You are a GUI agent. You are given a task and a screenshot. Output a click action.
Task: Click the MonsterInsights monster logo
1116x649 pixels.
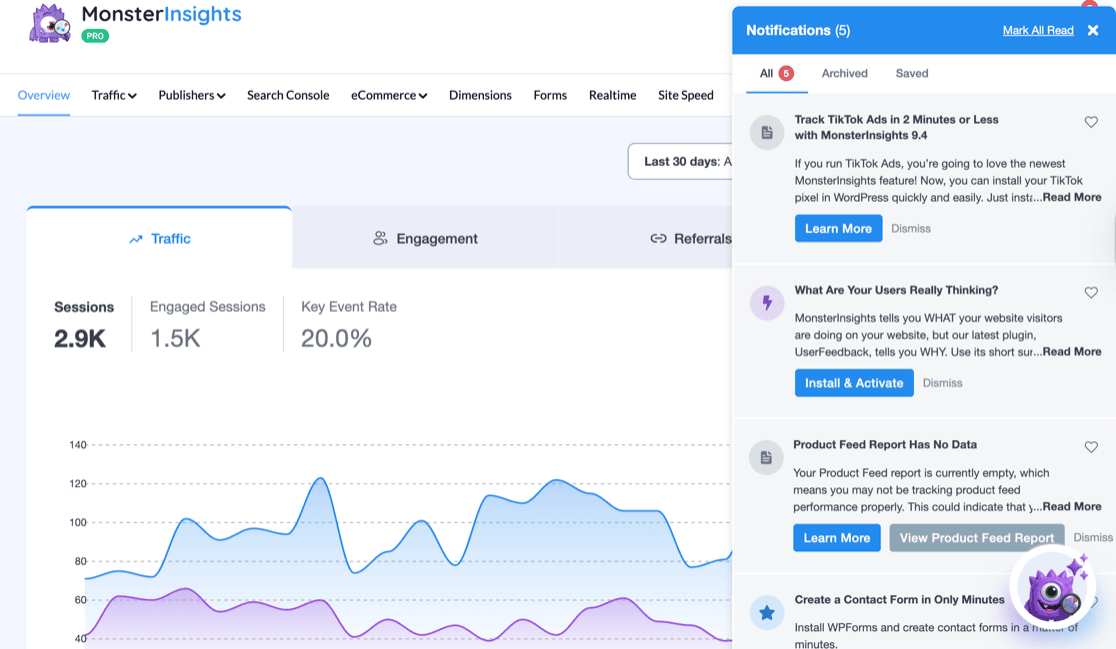point(50,23)
